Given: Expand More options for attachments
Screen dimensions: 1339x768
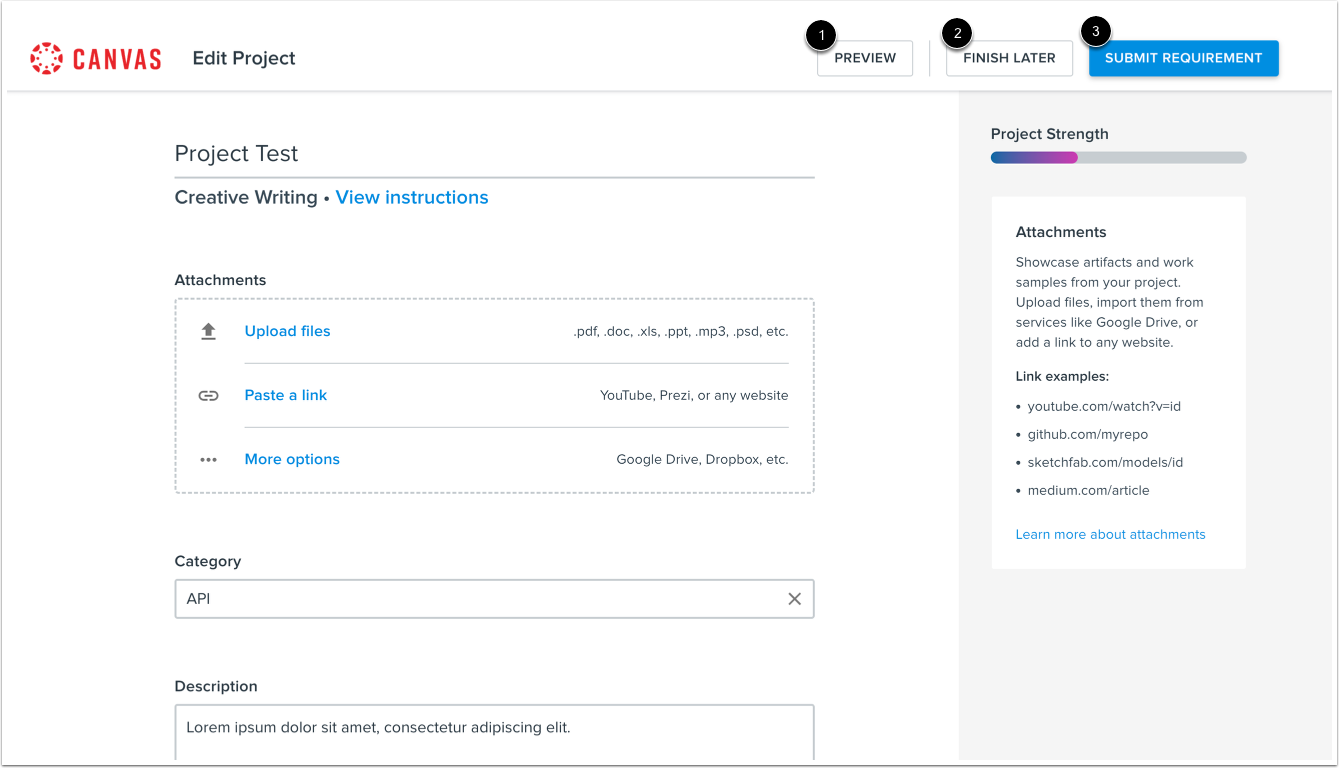Looking at the screenshot, I should (292, 459).
